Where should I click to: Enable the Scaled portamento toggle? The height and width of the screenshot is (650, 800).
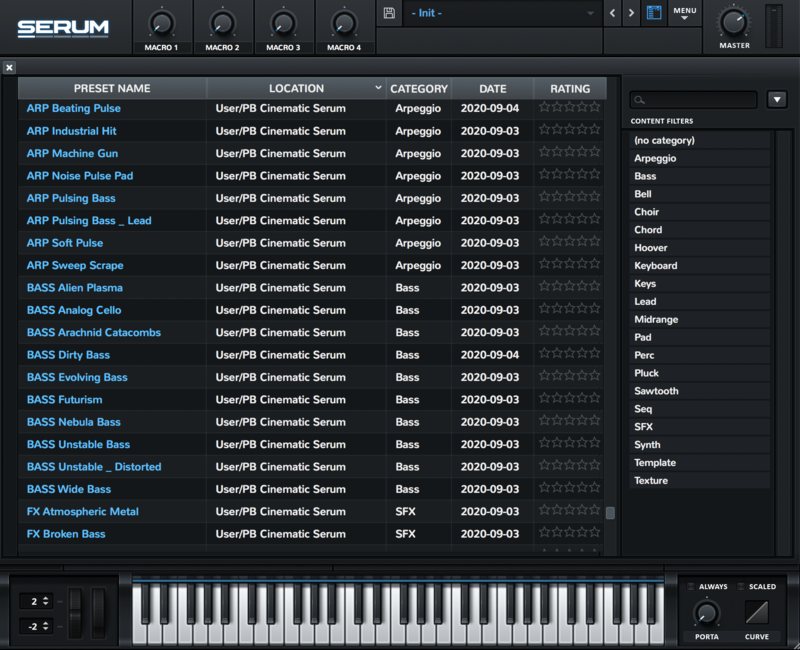pos(741,587)
